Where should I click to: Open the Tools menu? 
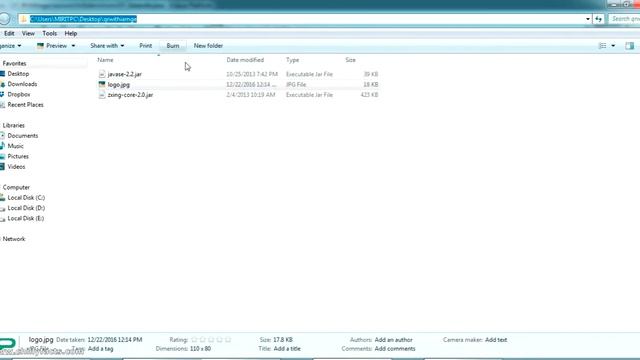click(x=49, y=33)
